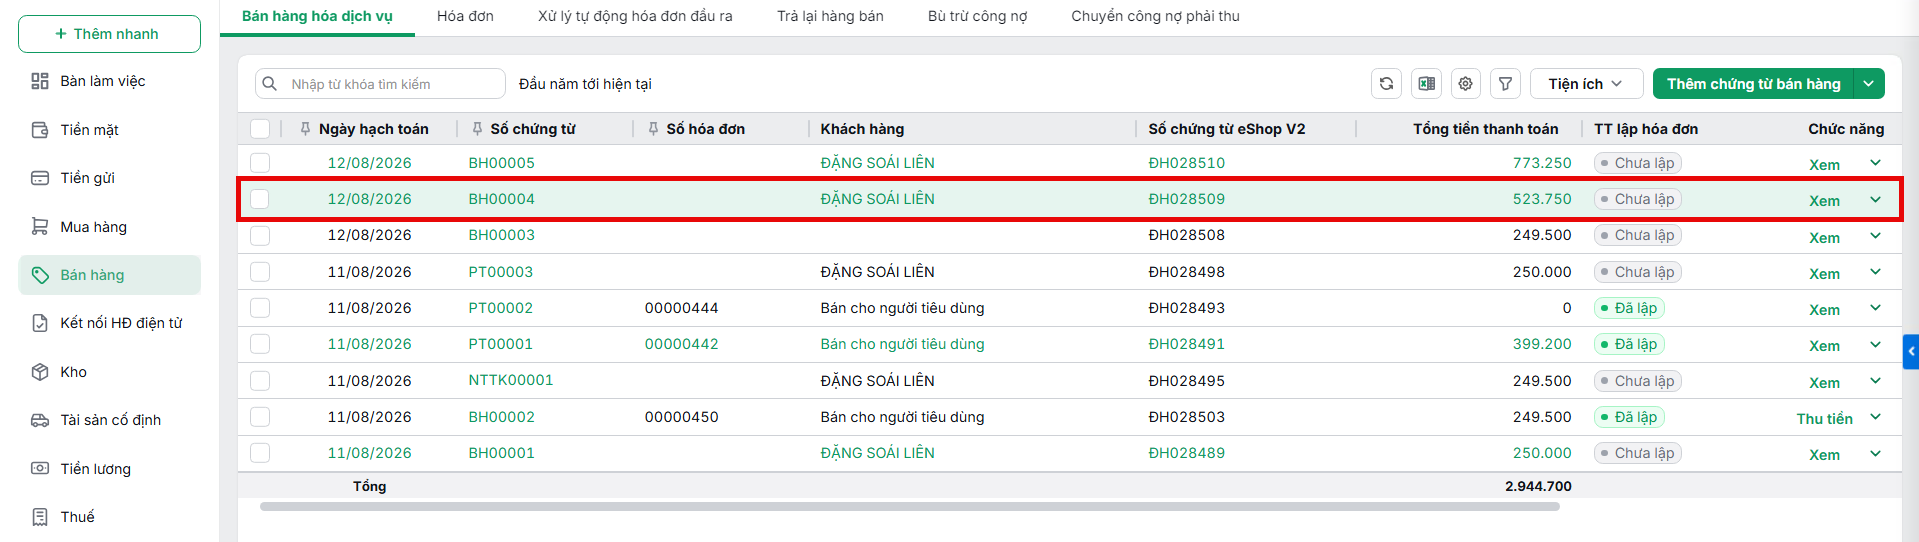Click eShop order ĐH028510 cell
The height and width of the screenshot is (542, 1919).
tap(1186, 163)
